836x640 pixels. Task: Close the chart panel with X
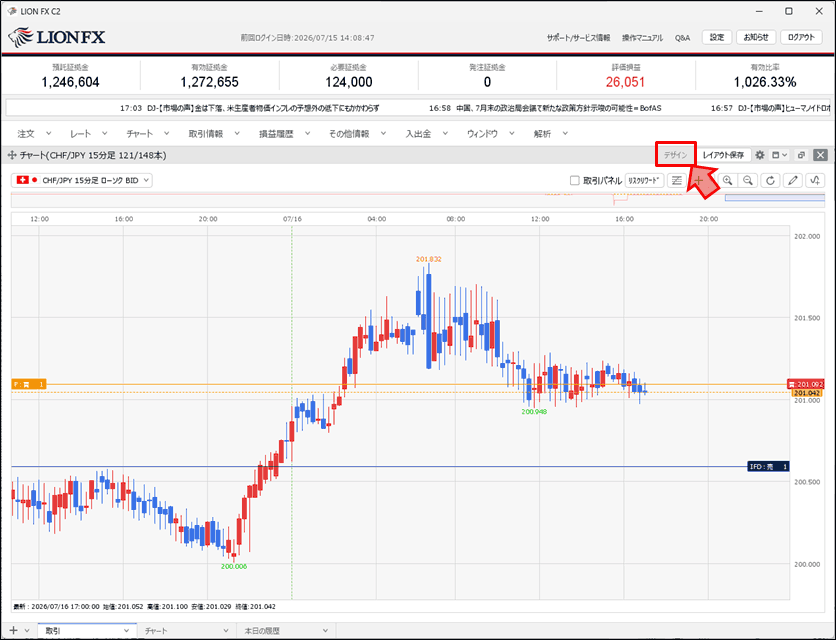(820, 155)
